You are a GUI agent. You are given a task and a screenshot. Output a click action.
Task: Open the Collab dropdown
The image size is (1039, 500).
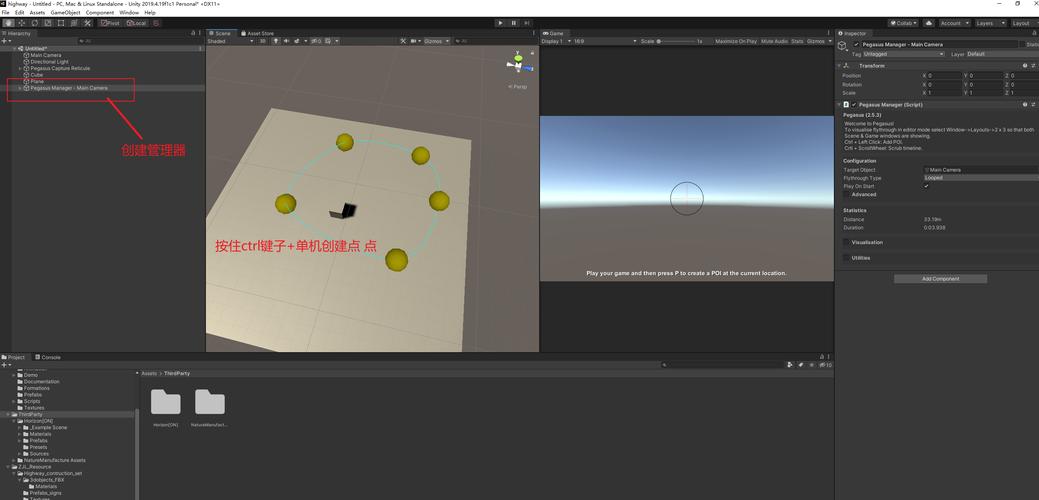[905, 23]
